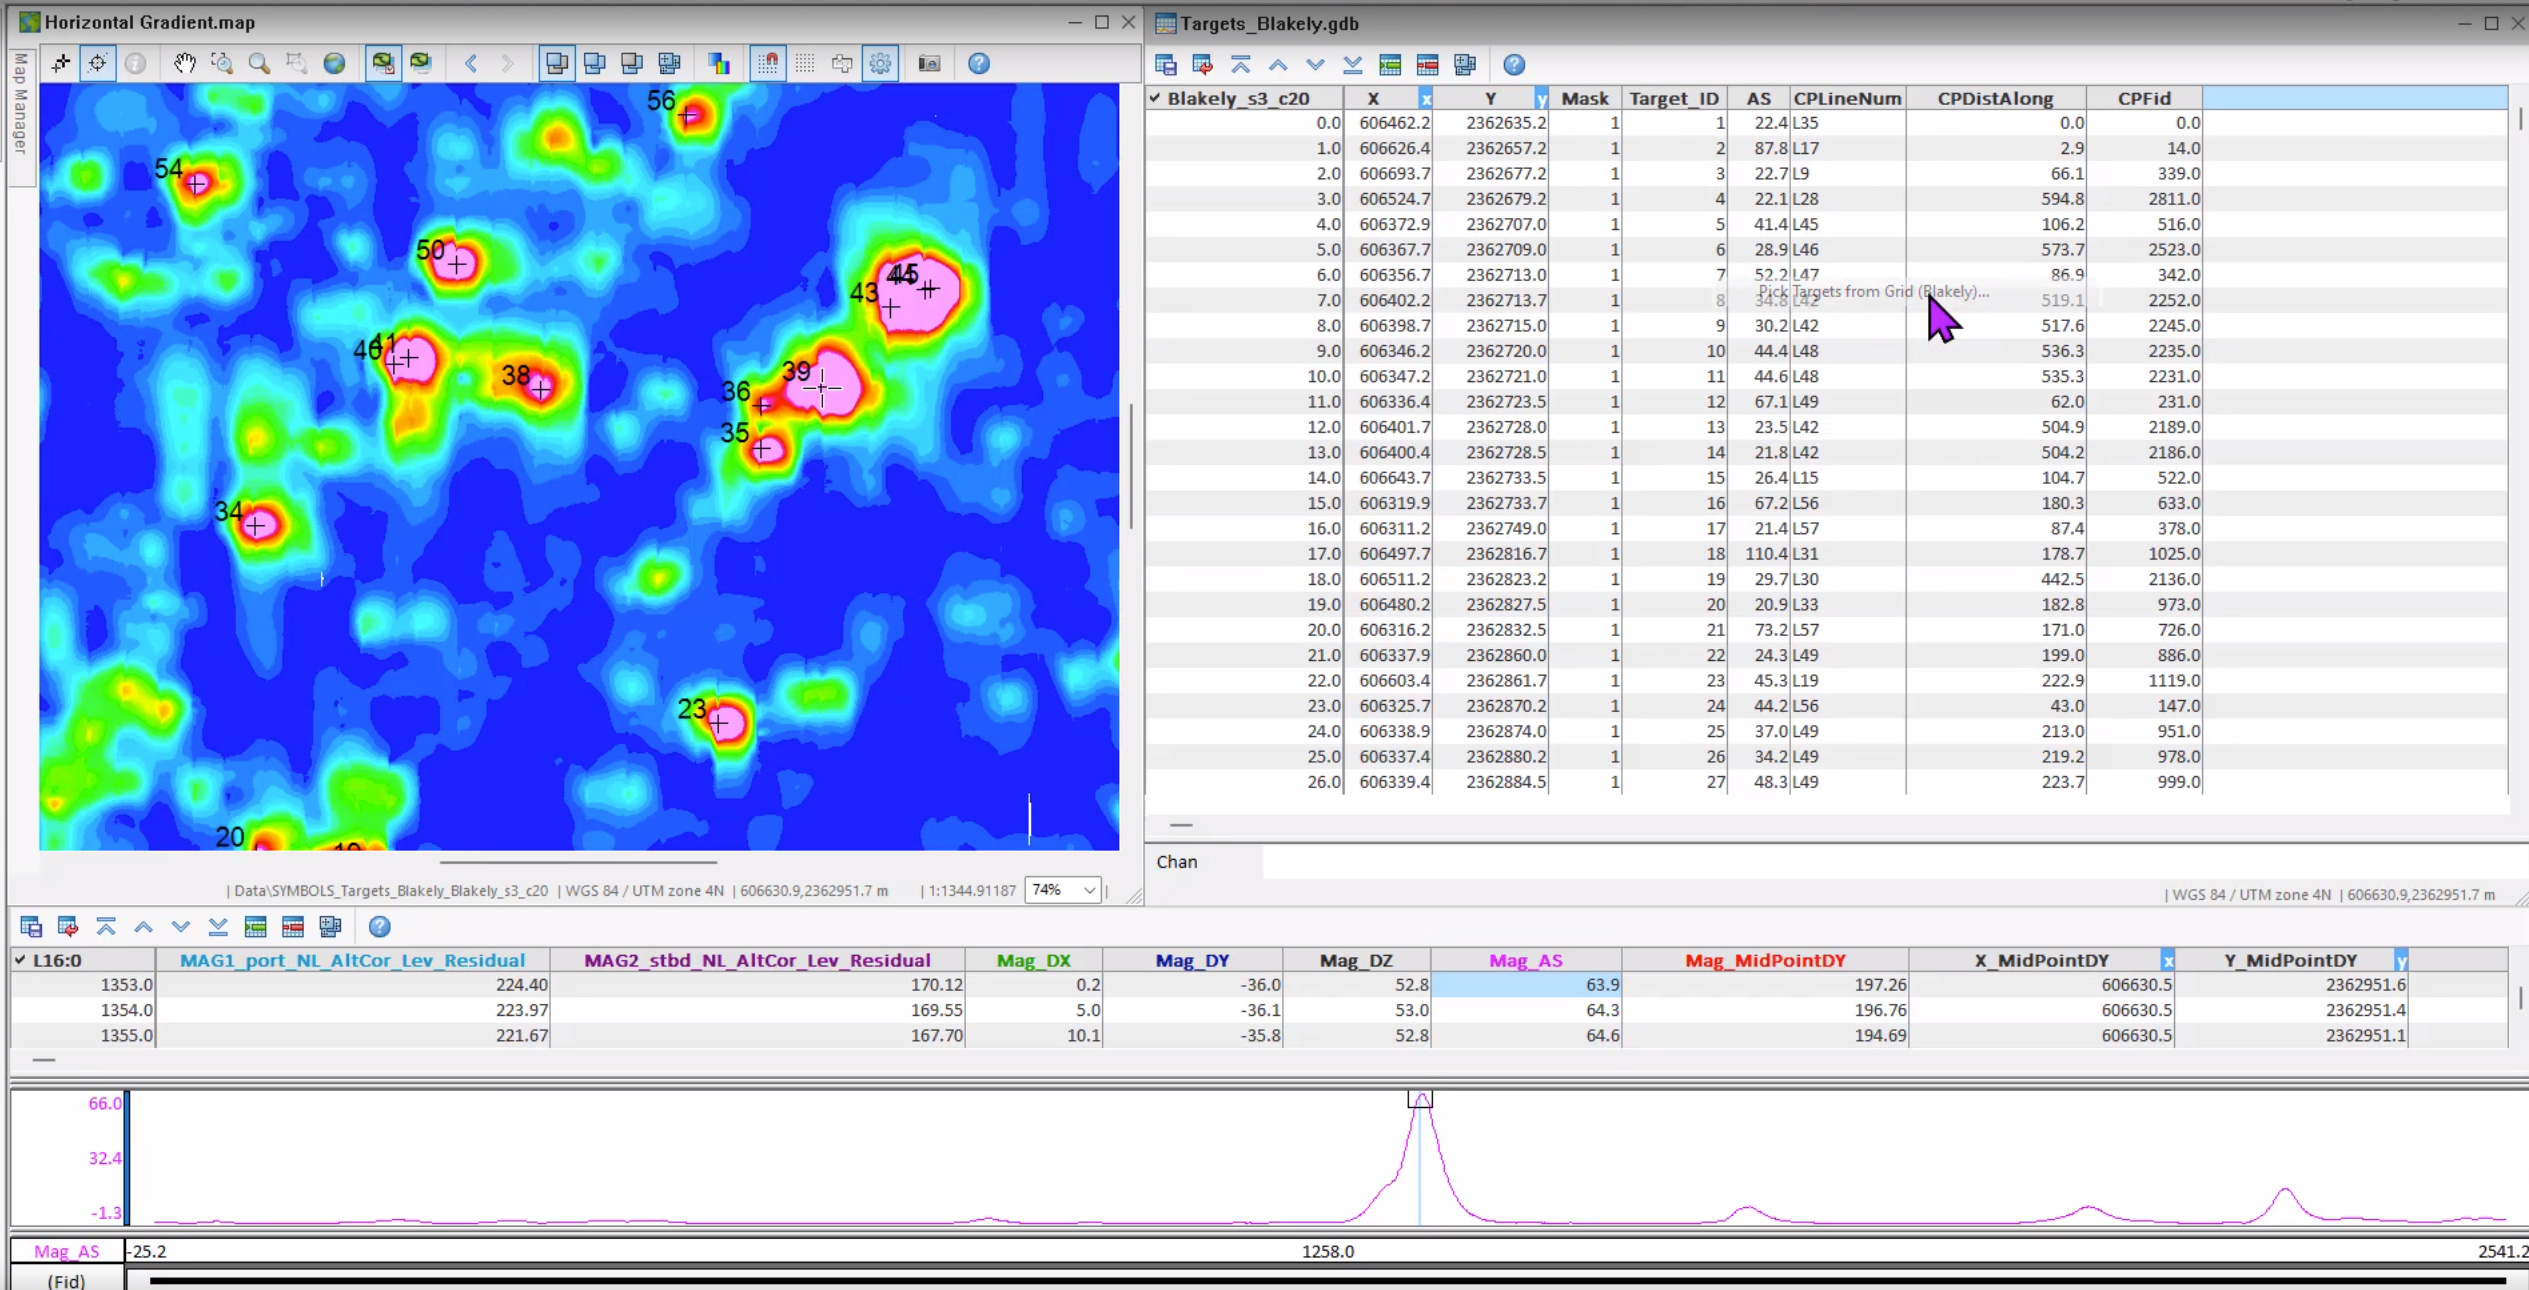Image resolution: width=2529 pixels, height=1290 pixels.
Task: Click the map toolbar help question icon
Action: point(978,63)
